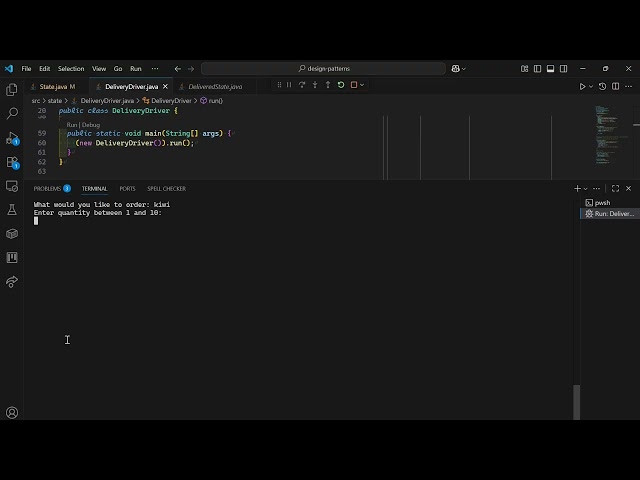Maximize the terminal panel size

616,189
